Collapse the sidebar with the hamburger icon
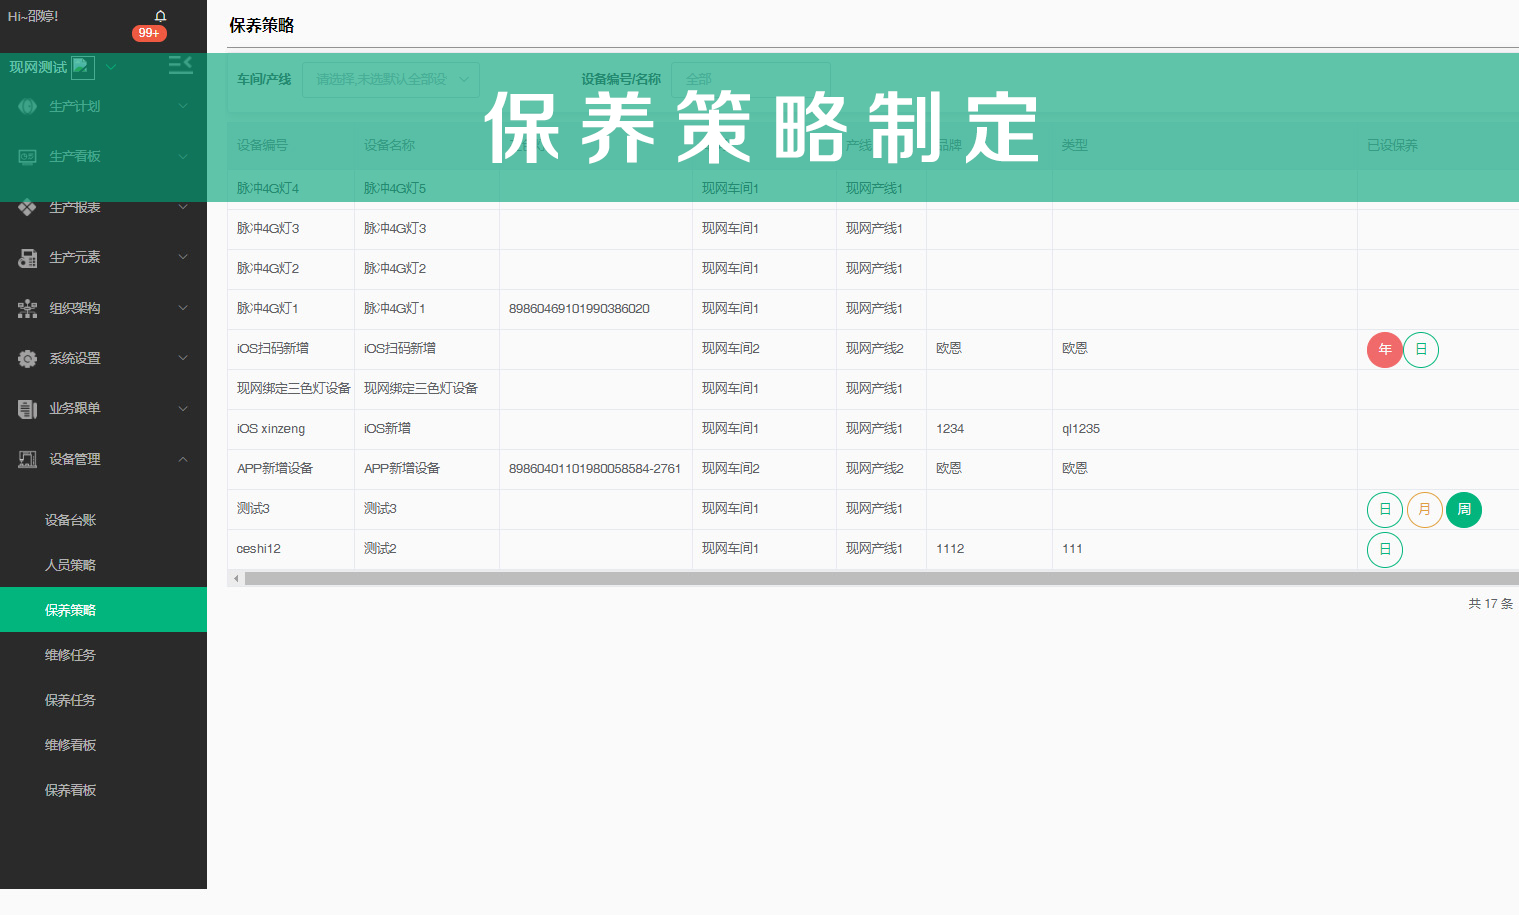 180,63
